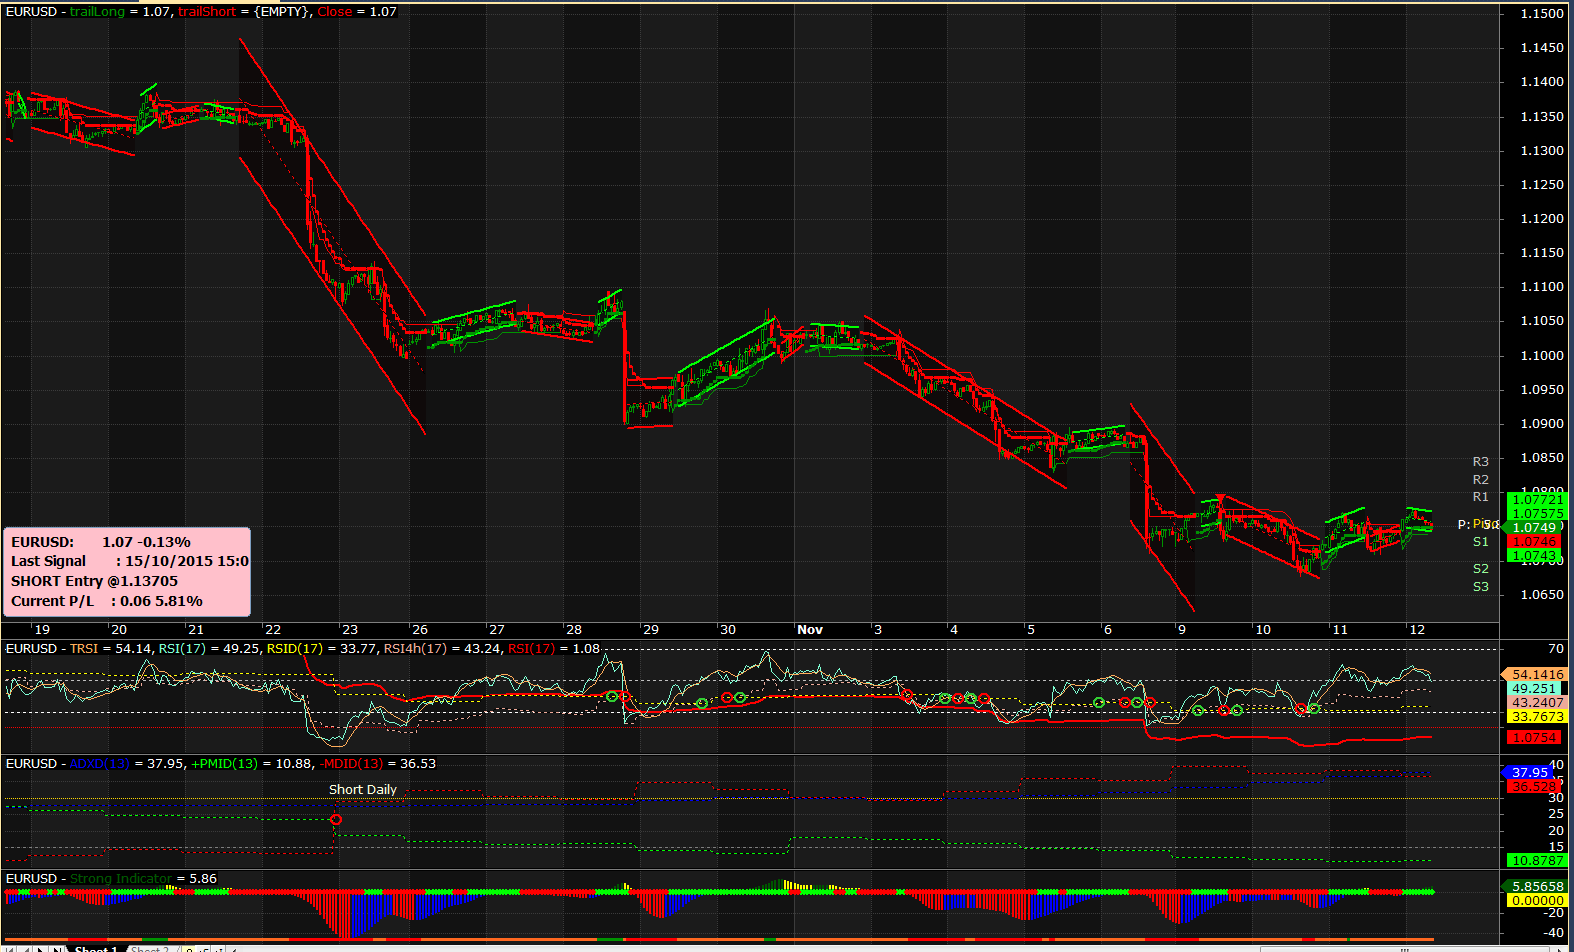The height and width of the screenshot is (952, 1574).
Task: Click the R1 resistance pivot label
Action: [1480, 496]
